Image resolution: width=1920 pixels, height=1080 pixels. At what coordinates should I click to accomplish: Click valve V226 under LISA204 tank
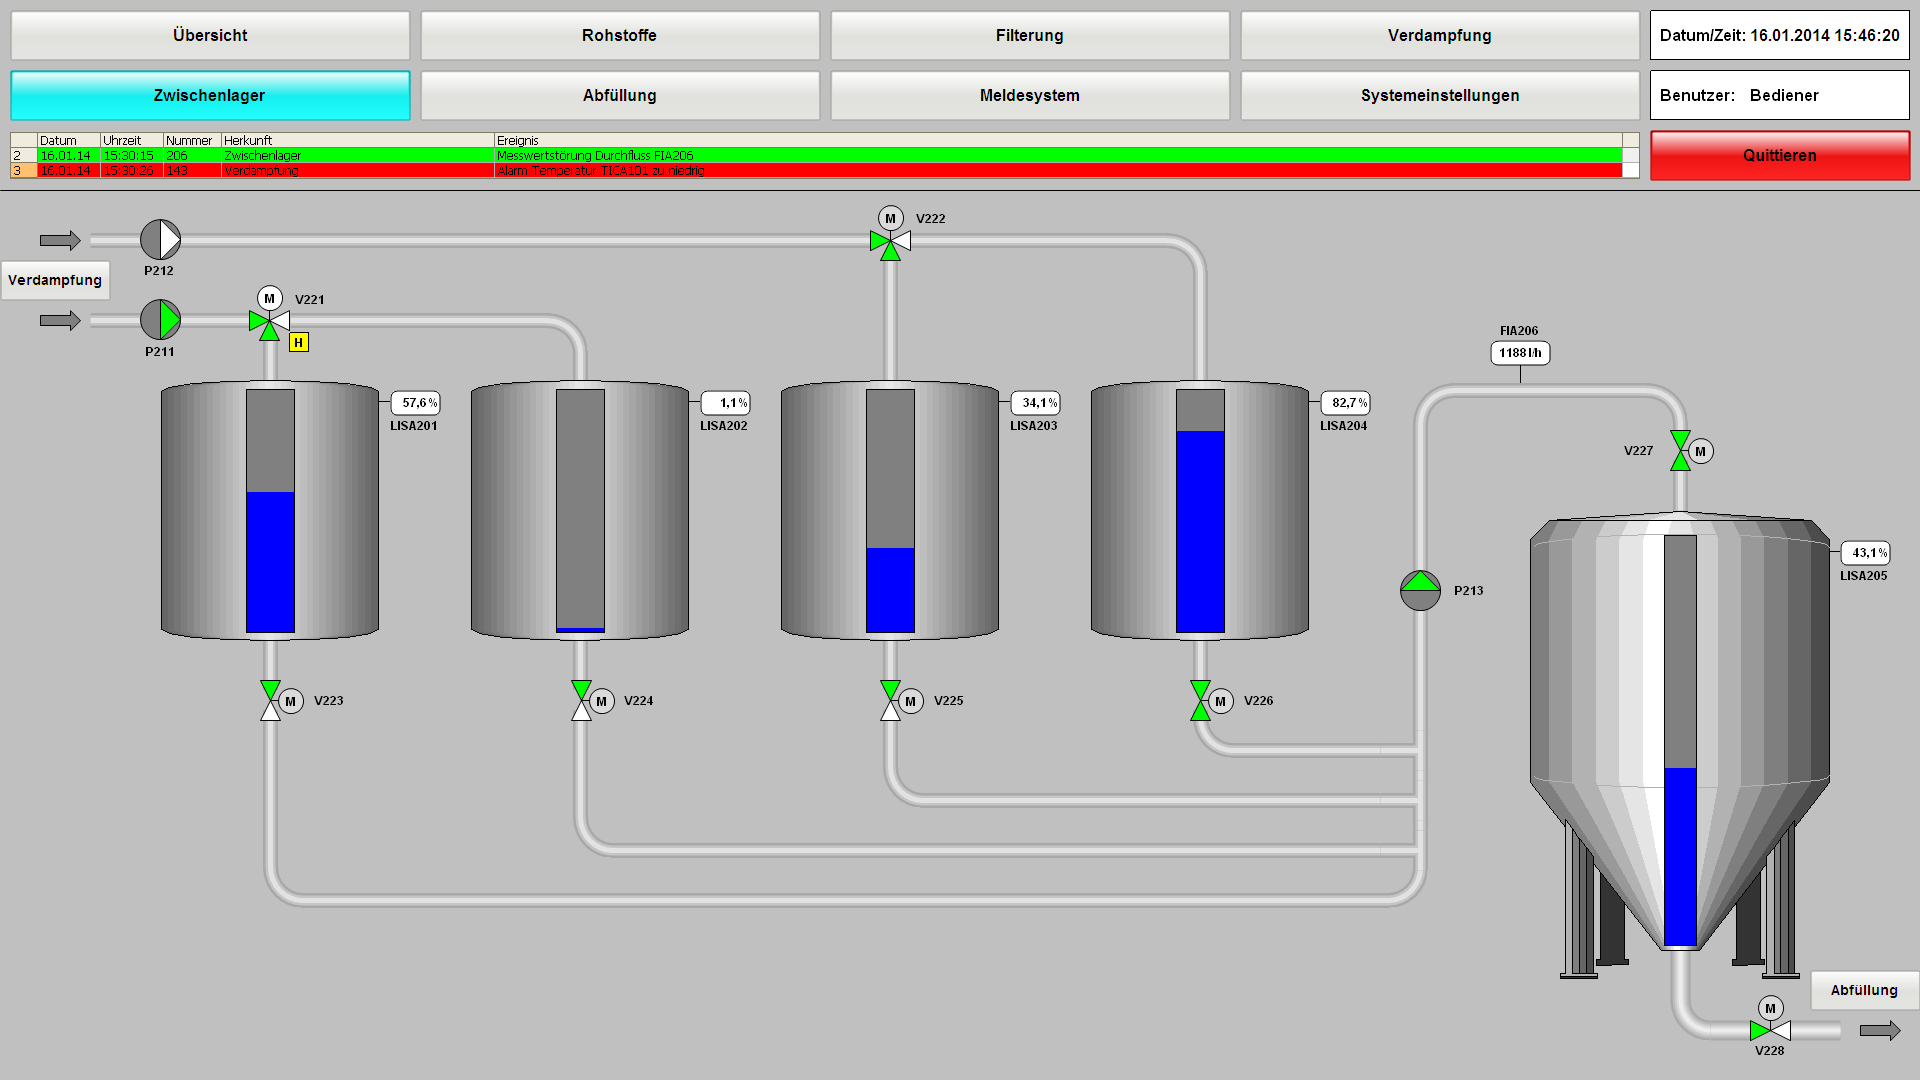1201,700
